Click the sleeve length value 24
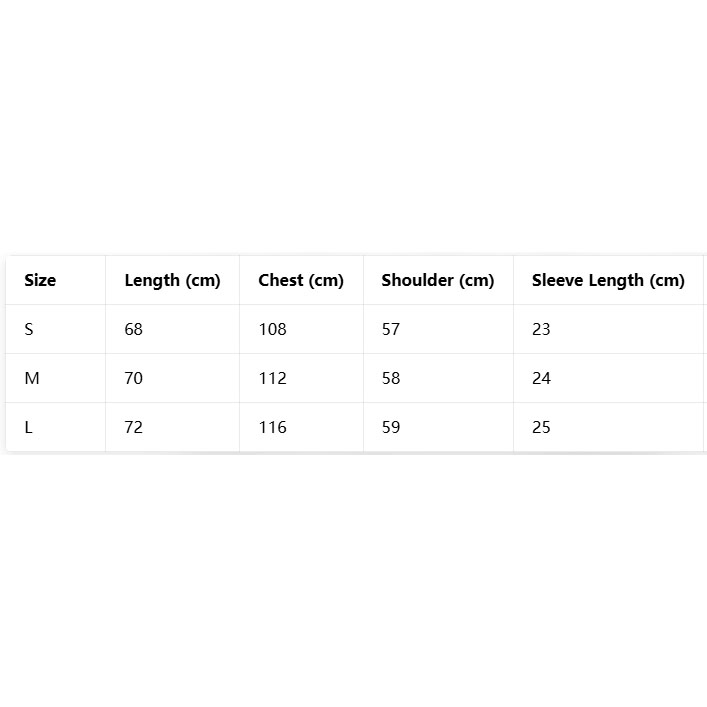 coord(541,378)
